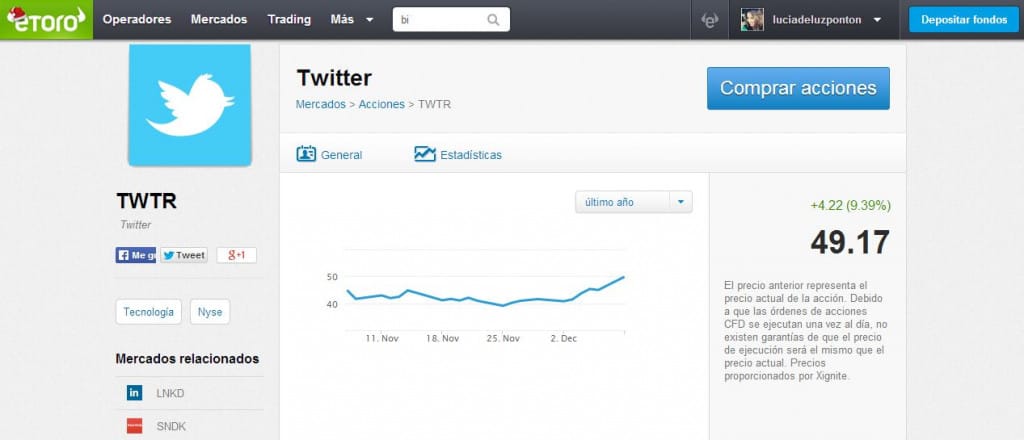This screenshot has height=440, width=1024.
Task: Click the eToro logo
Action: coord(46,20)
